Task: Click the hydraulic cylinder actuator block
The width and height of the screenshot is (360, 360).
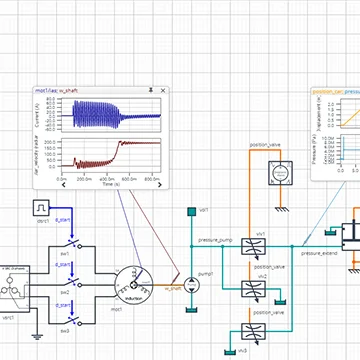Action: click(351, 237)
